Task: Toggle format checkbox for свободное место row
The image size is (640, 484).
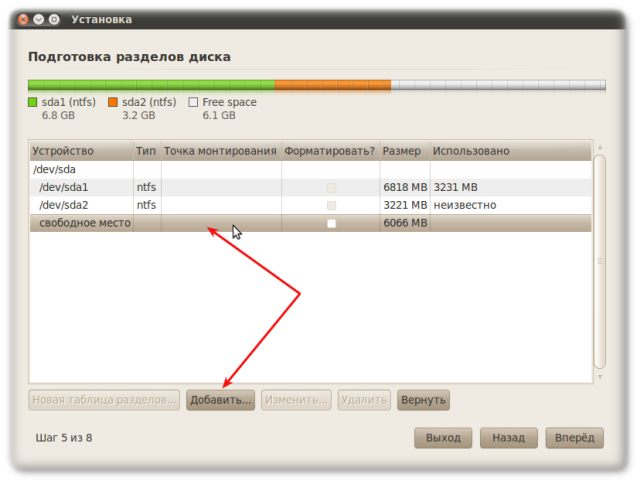Action: (331, 224)
